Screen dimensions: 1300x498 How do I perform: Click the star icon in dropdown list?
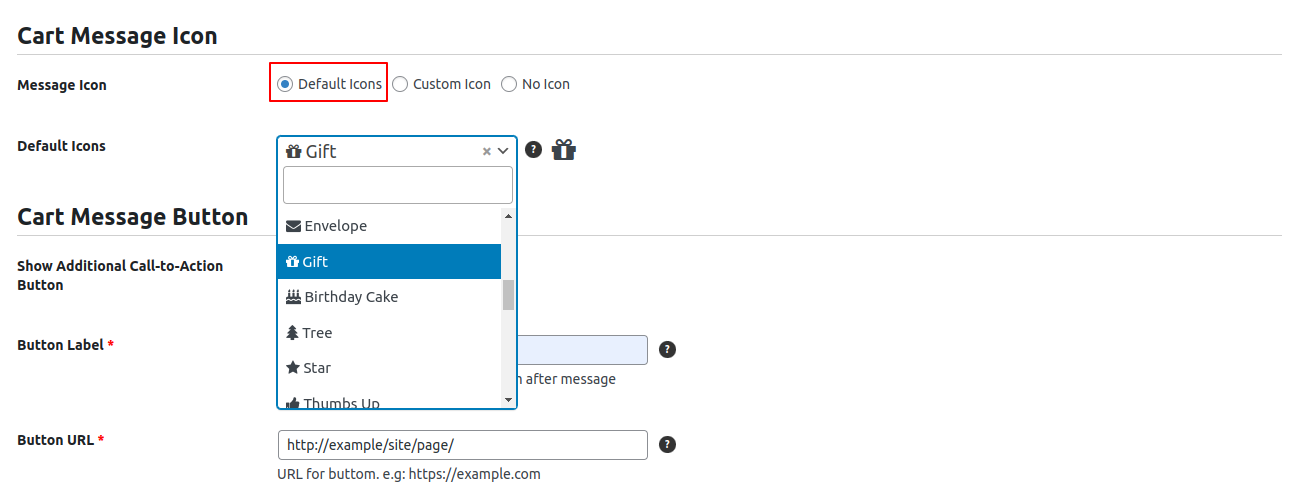coord(293,368)
